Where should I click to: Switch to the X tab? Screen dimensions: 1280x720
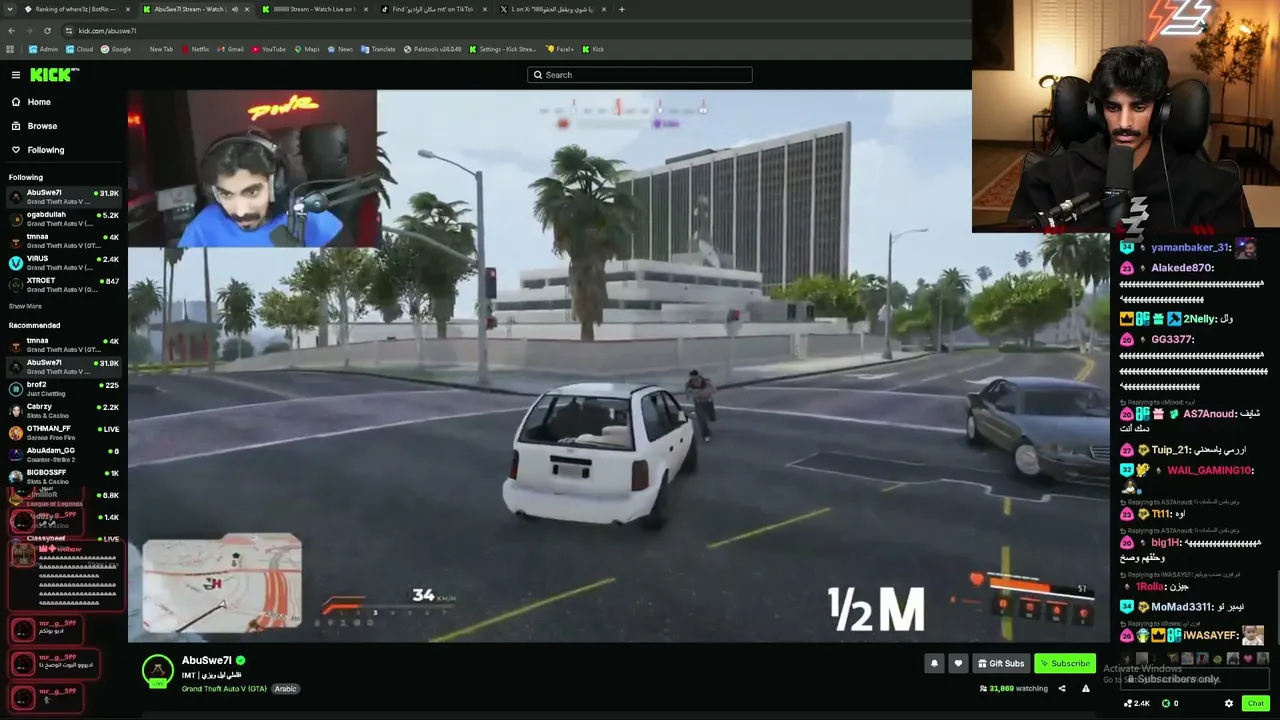coord(552,10)
